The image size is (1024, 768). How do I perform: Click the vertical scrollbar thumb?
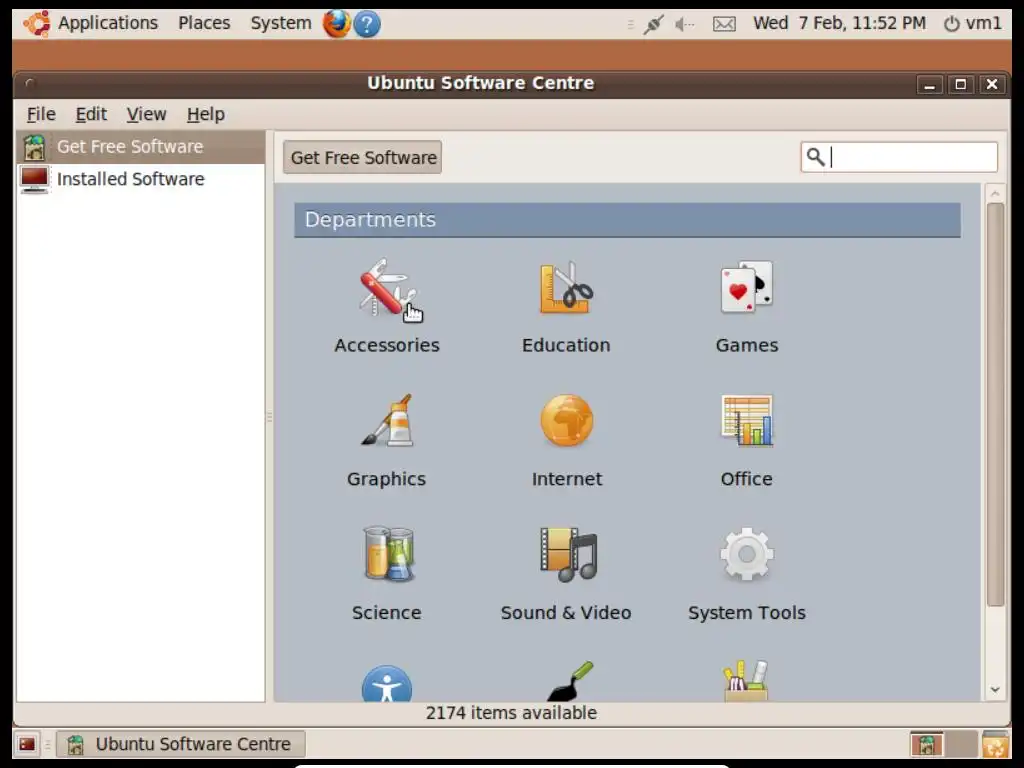point(995,405)
